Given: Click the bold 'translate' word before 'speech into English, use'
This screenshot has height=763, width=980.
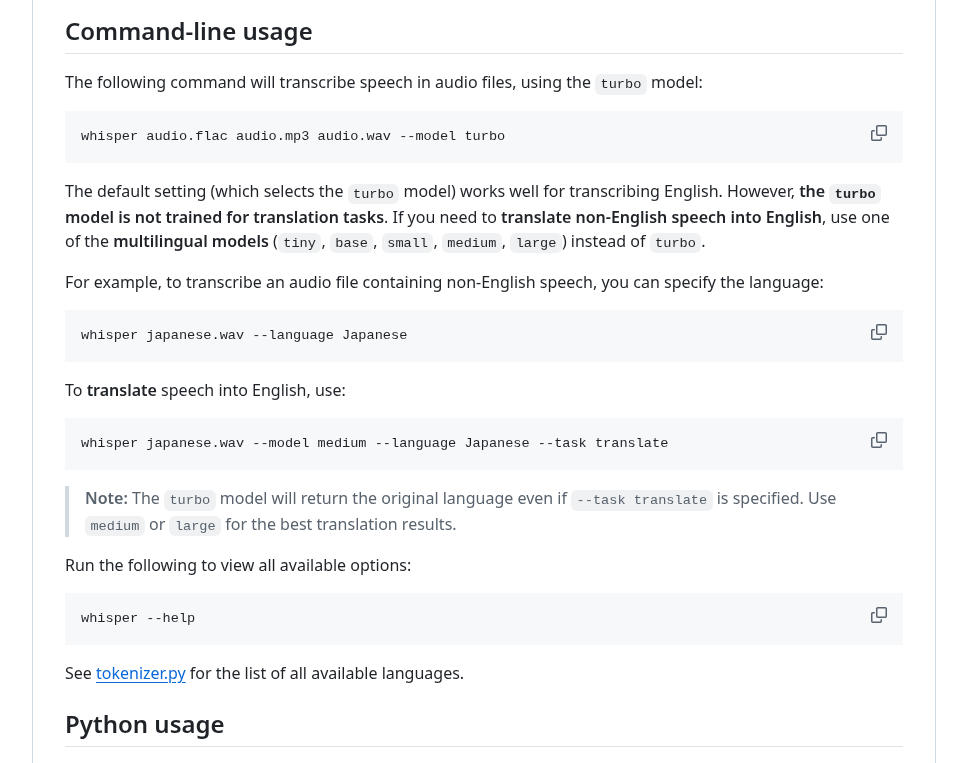Looking at the screenshot, I should [x=121, y=390].
